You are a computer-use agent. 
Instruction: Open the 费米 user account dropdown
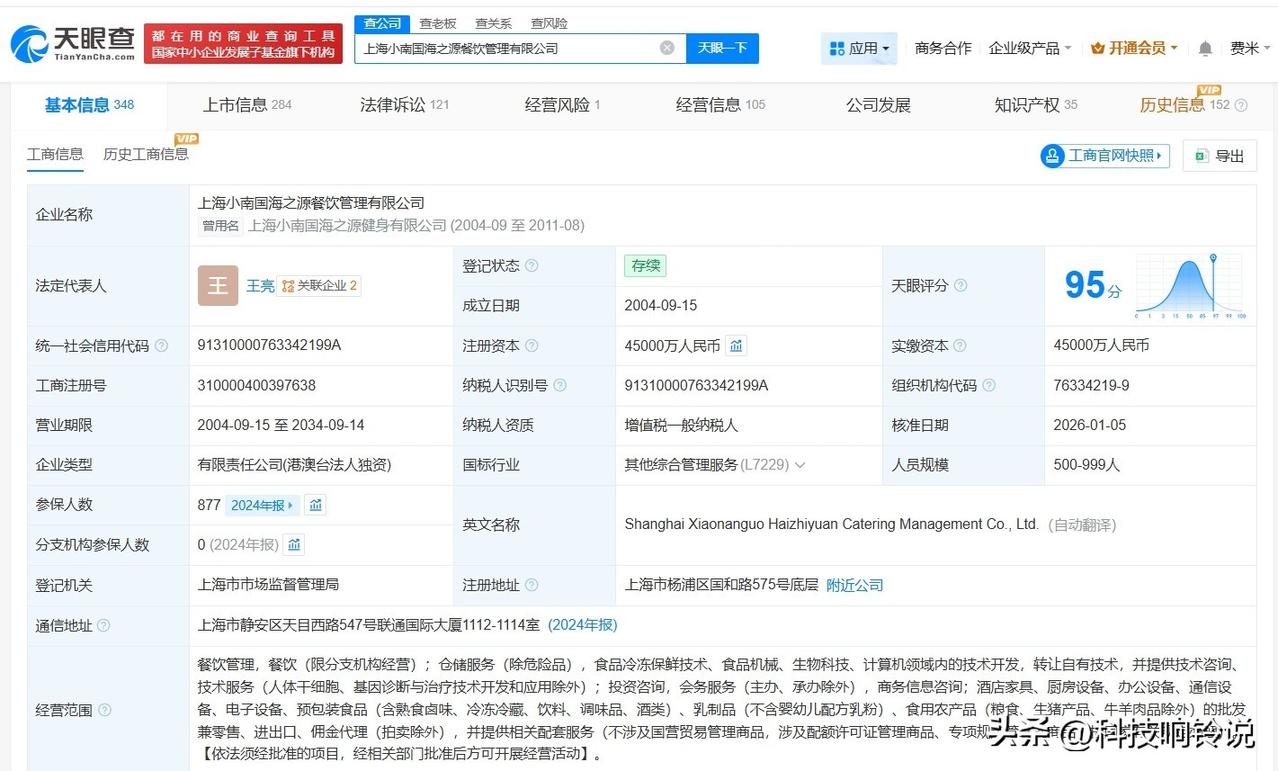[x=1250, y=48]
